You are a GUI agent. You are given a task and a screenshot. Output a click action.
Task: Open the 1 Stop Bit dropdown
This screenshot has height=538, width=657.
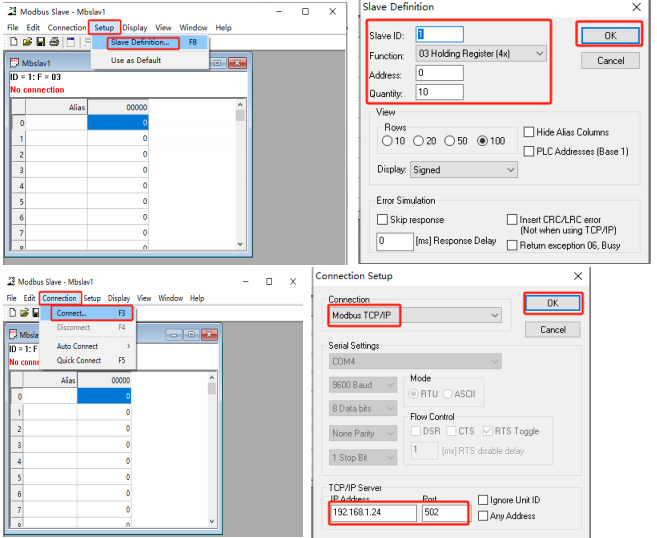[363, 458]
